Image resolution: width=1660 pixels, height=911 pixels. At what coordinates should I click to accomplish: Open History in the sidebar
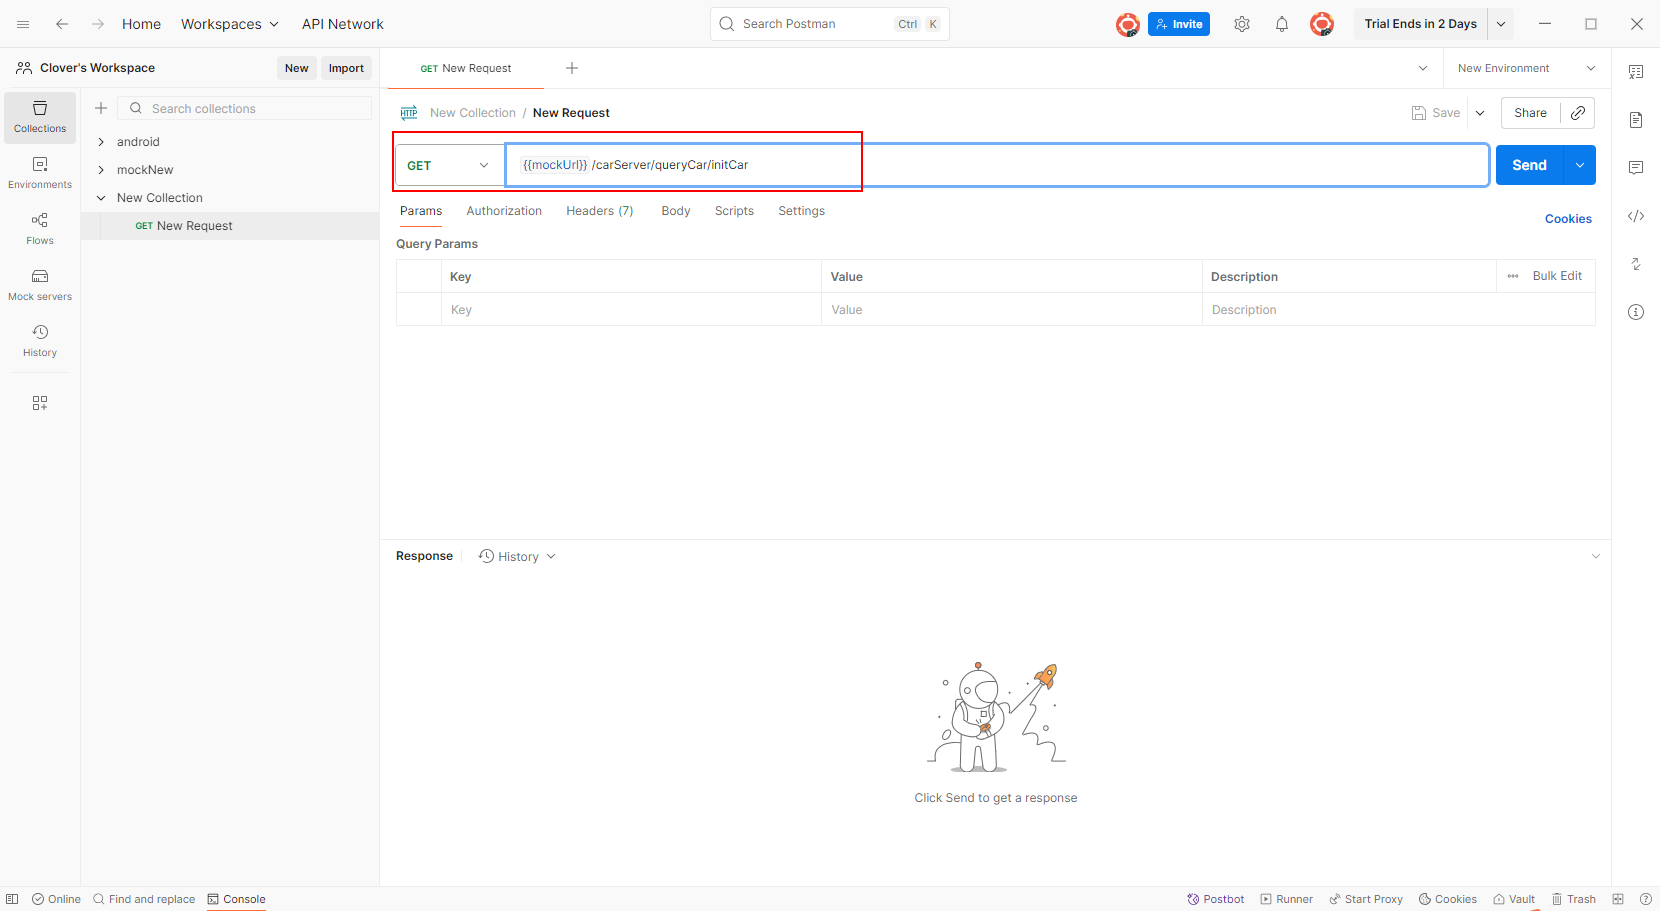pos(40,342)
